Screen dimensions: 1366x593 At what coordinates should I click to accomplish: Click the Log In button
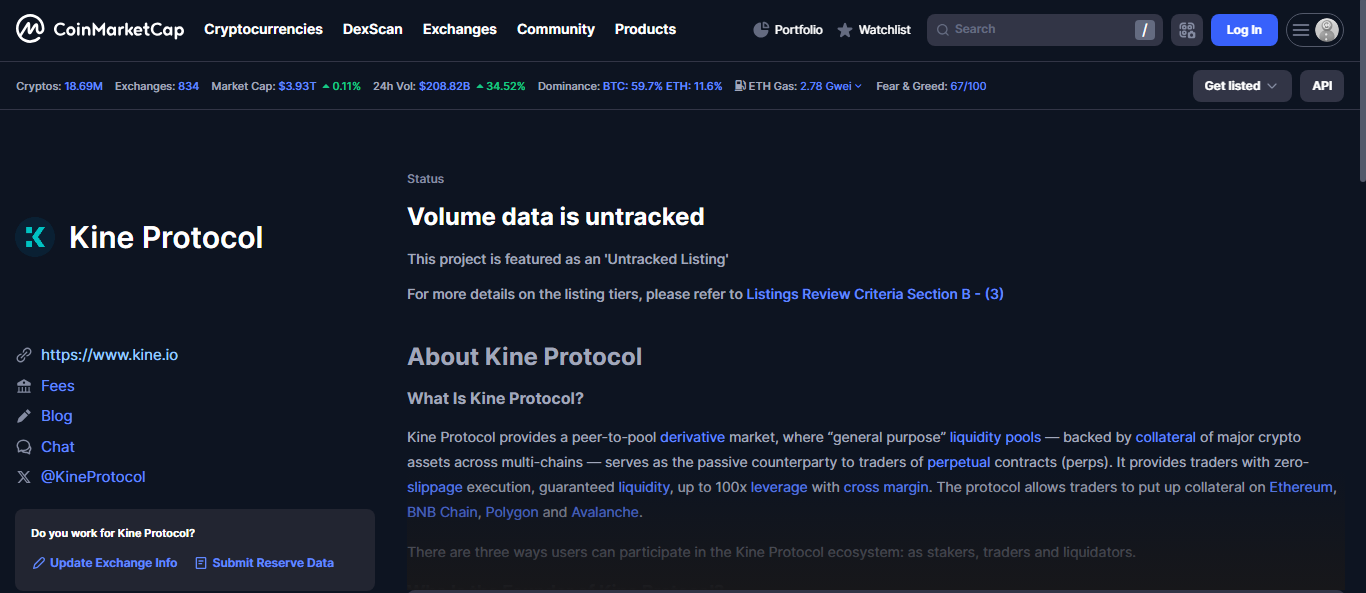[1244, 30]
